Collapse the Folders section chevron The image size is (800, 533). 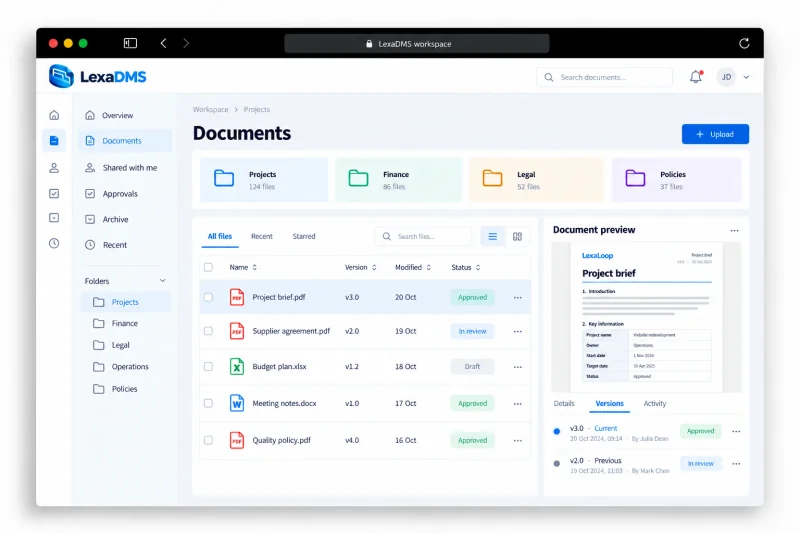click(x=162, y=281)
